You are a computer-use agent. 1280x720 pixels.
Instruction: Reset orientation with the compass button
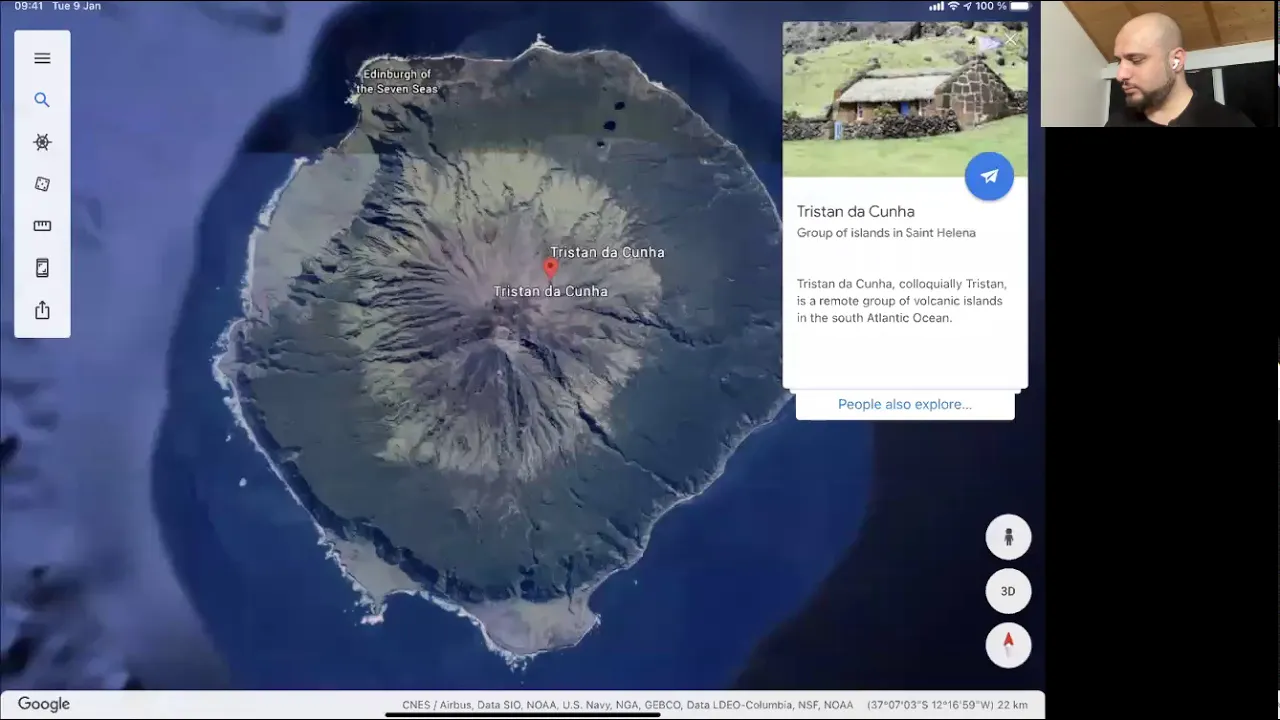click(1008, 645)
